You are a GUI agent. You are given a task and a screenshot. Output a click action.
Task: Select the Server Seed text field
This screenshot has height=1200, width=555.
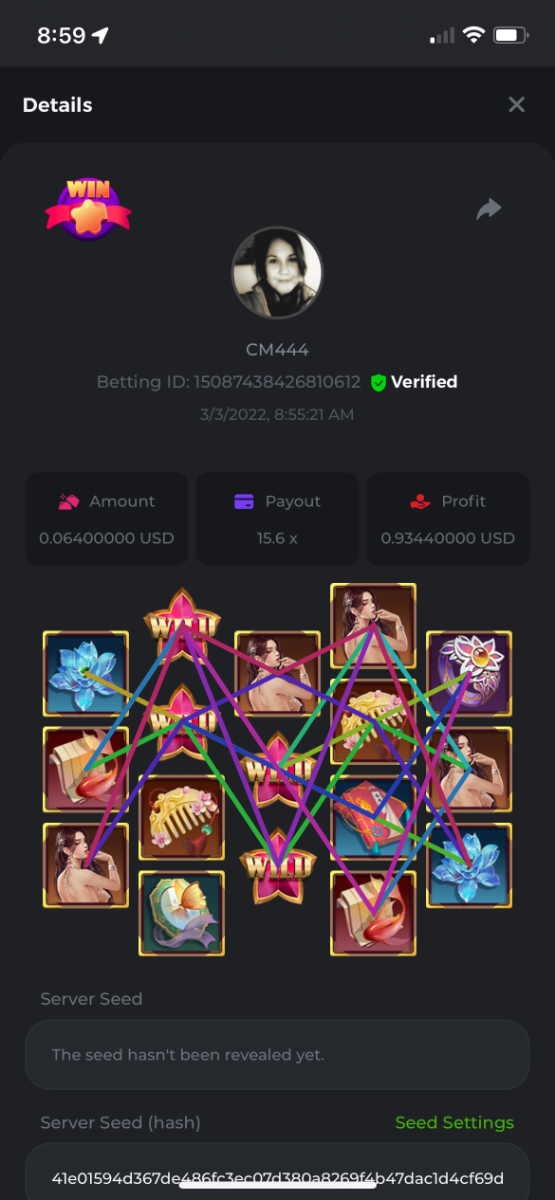pyautogui.click(x=277, y=1055)
